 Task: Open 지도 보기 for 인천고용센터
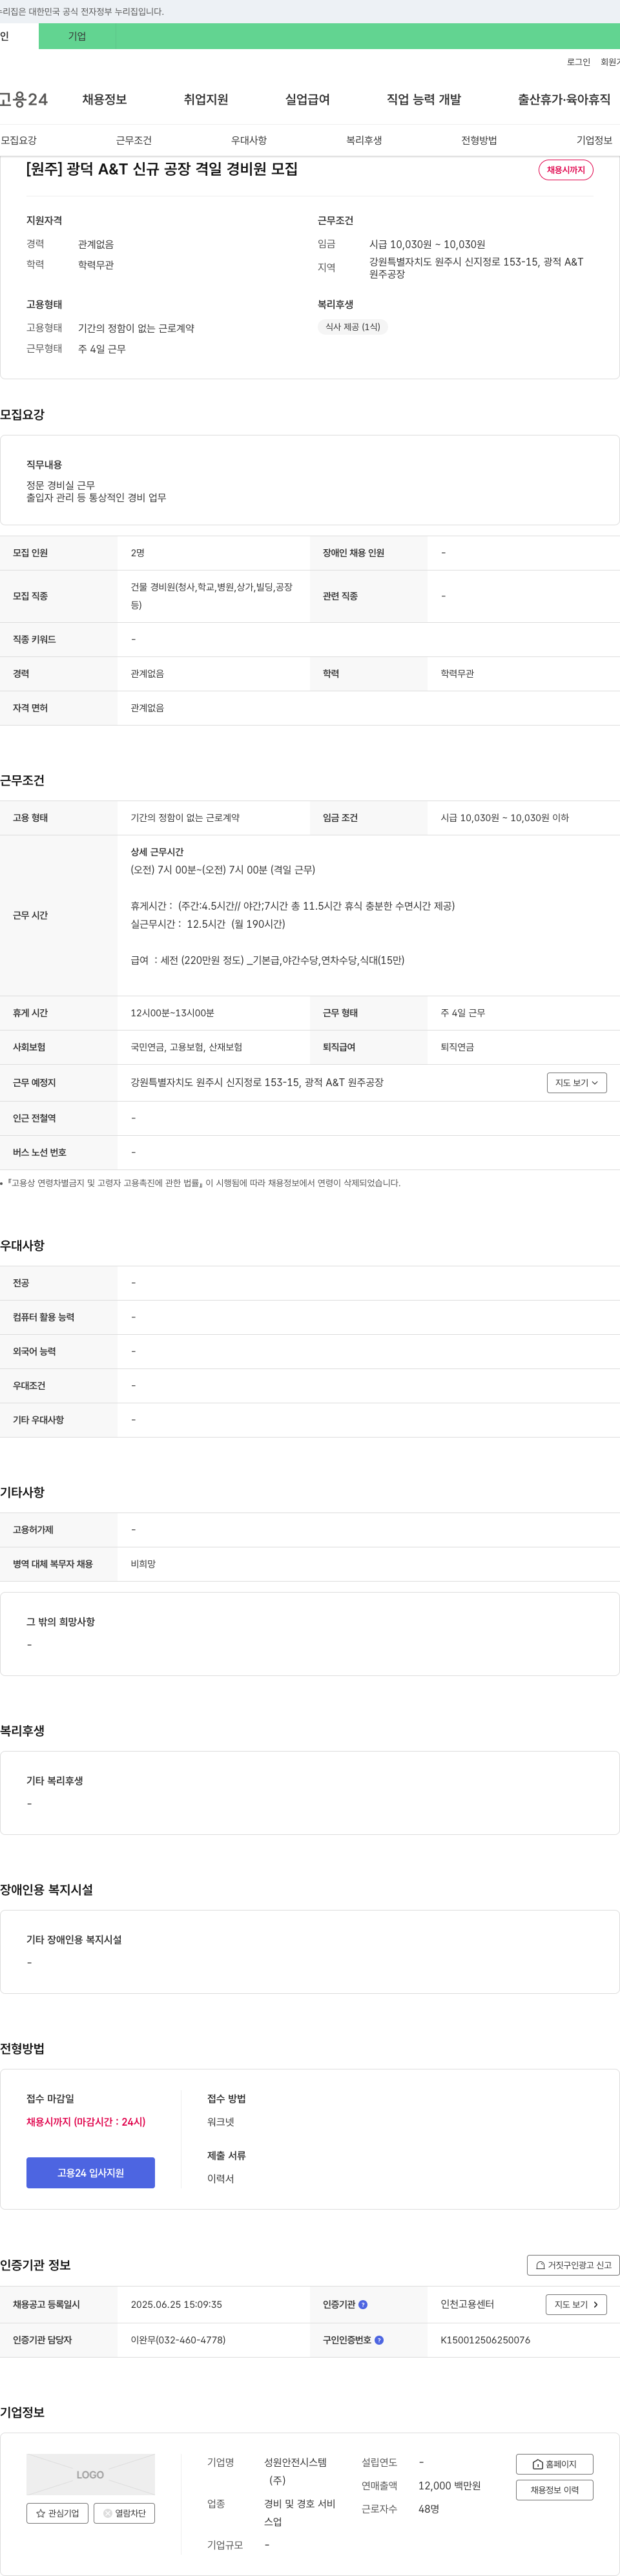click(x=576, y=2304)
